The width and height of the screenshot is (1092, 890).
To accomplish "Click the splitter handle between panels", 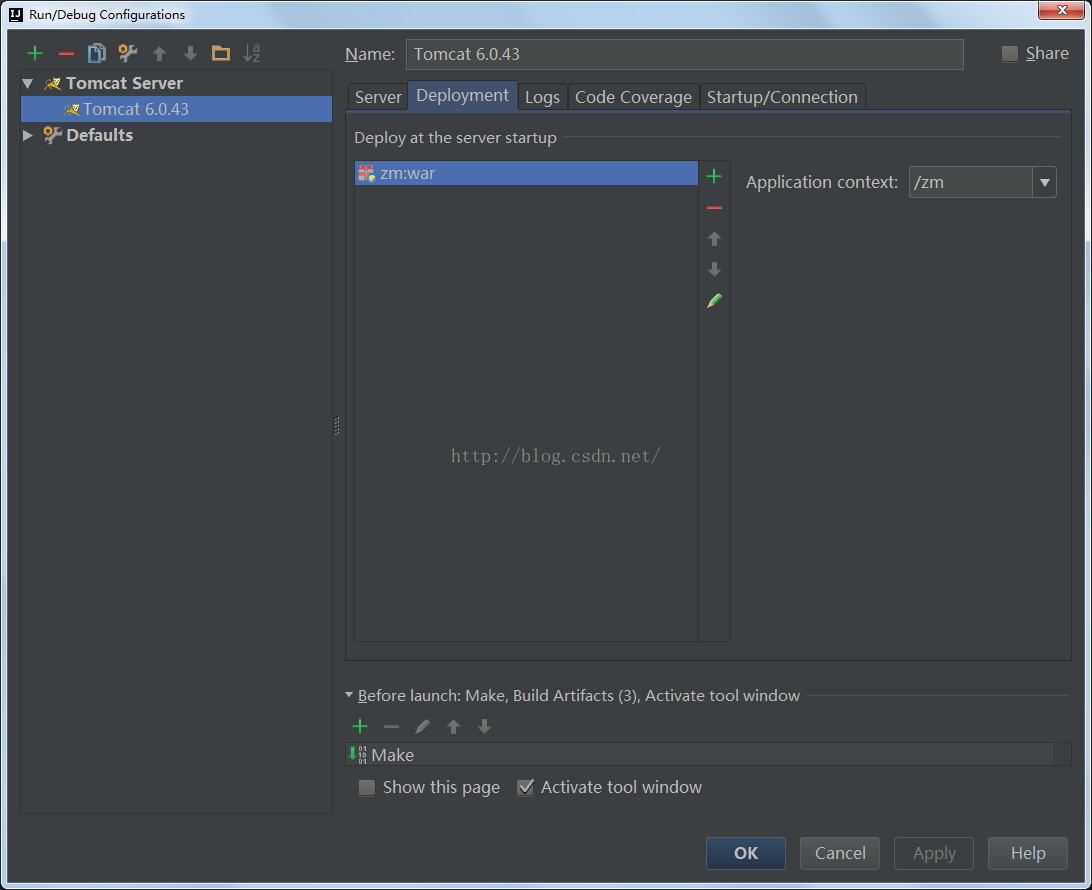I will (337, 426).
